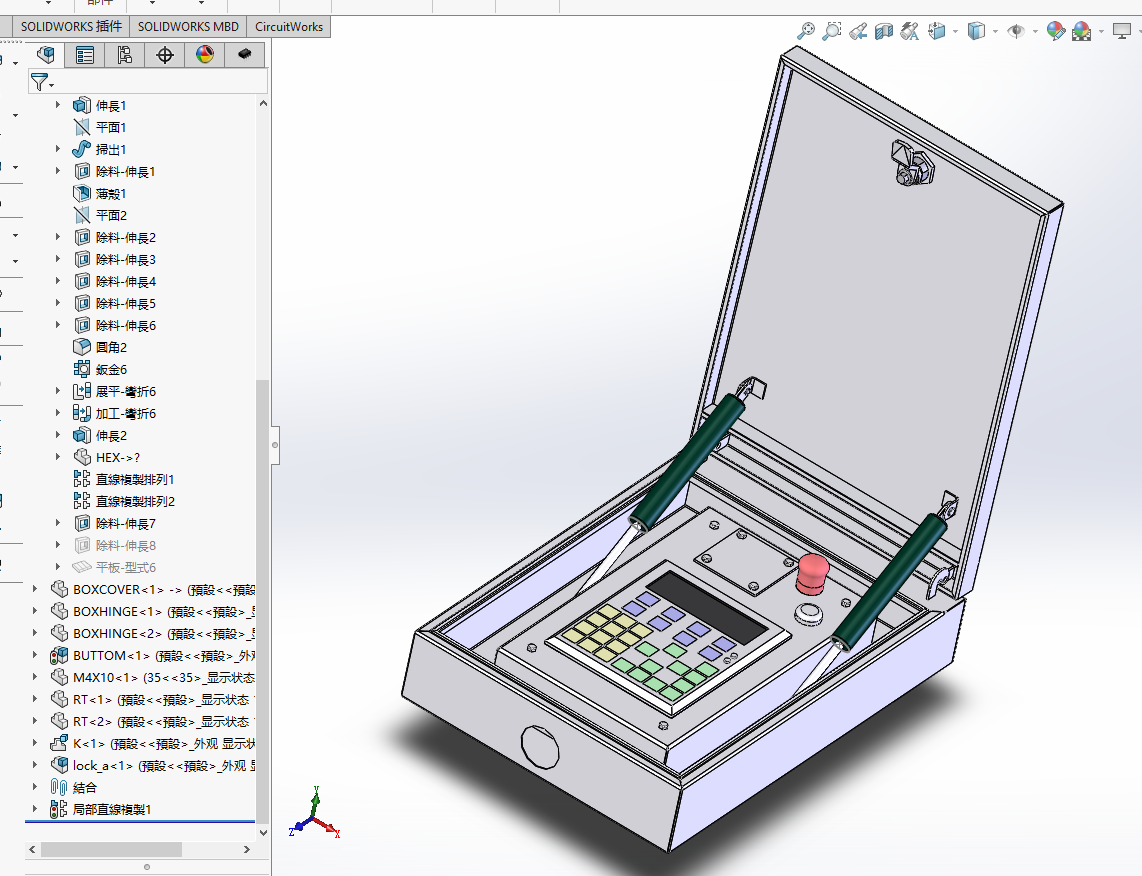Screen dimensions: 1142x876
Task: Select the 薄殼1 feature
Action: point(111,194)
